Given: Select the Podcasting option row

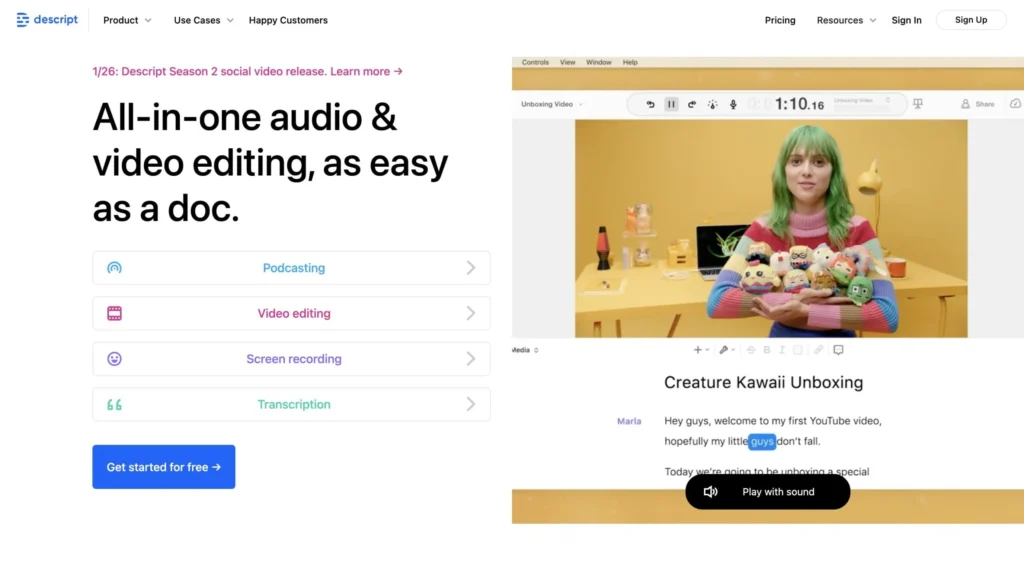Looking at the screenshot, I should coord(291,268).
